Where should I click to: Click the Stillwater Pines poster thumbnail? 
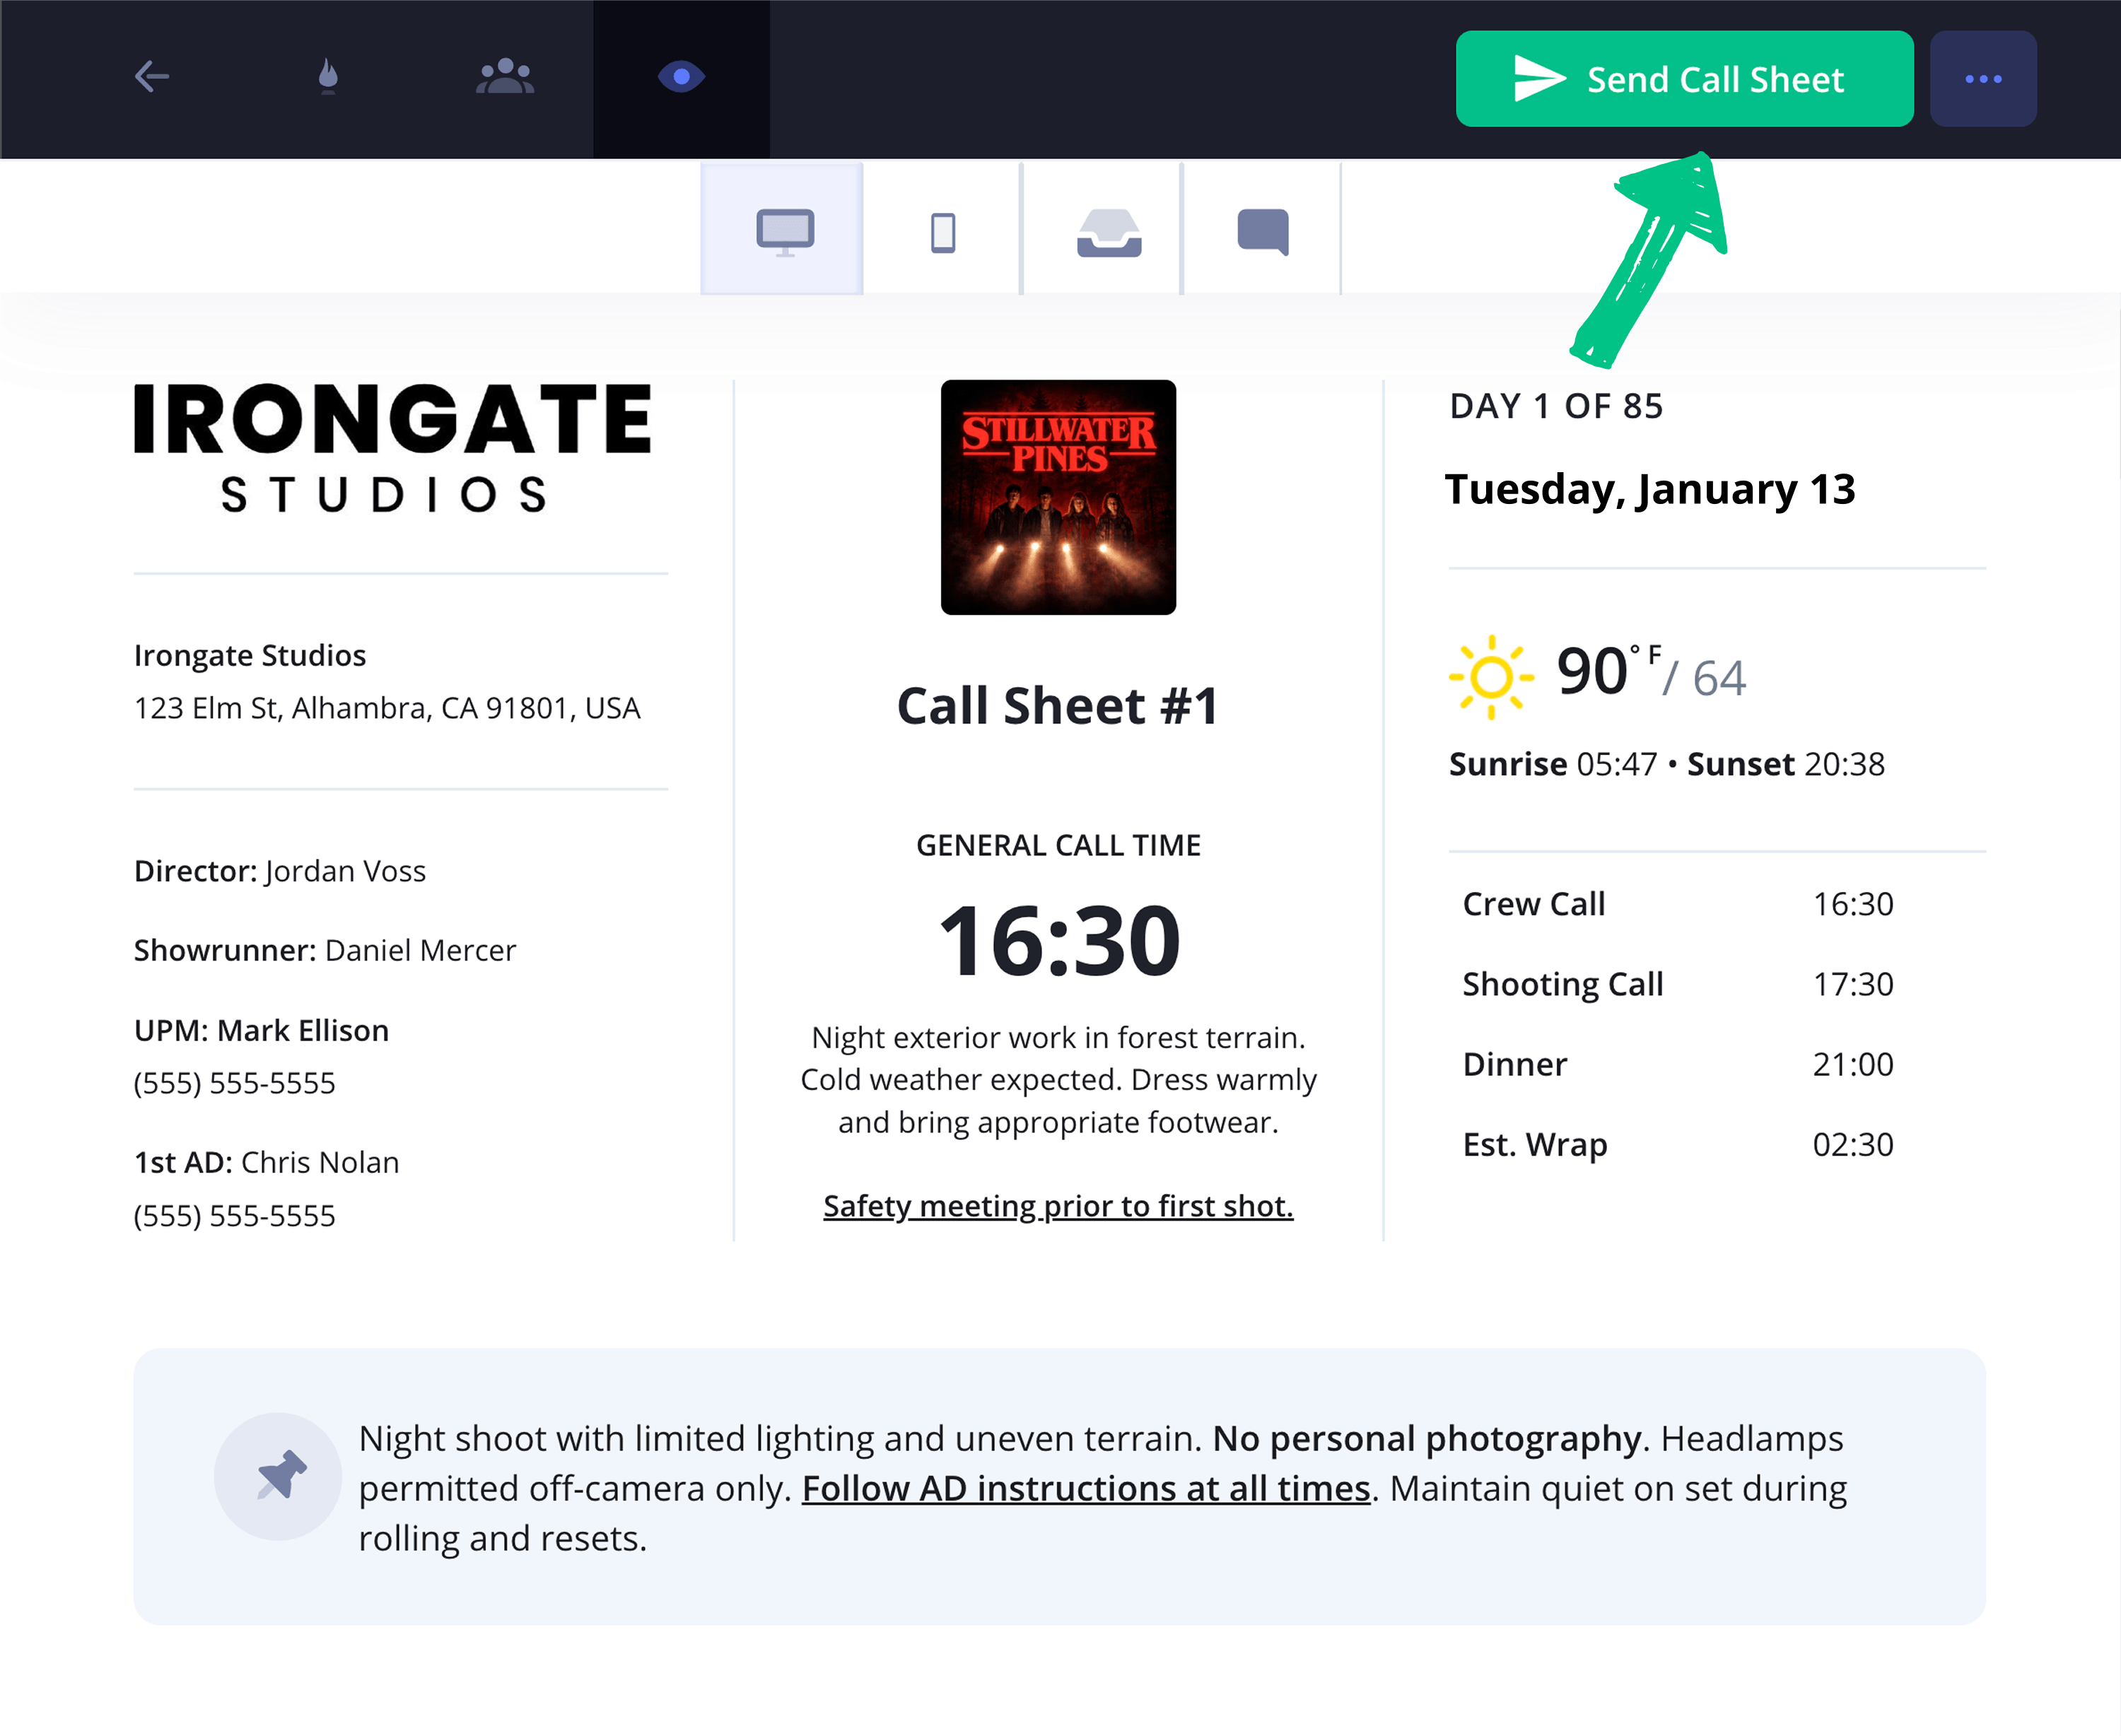point(1058,497)
